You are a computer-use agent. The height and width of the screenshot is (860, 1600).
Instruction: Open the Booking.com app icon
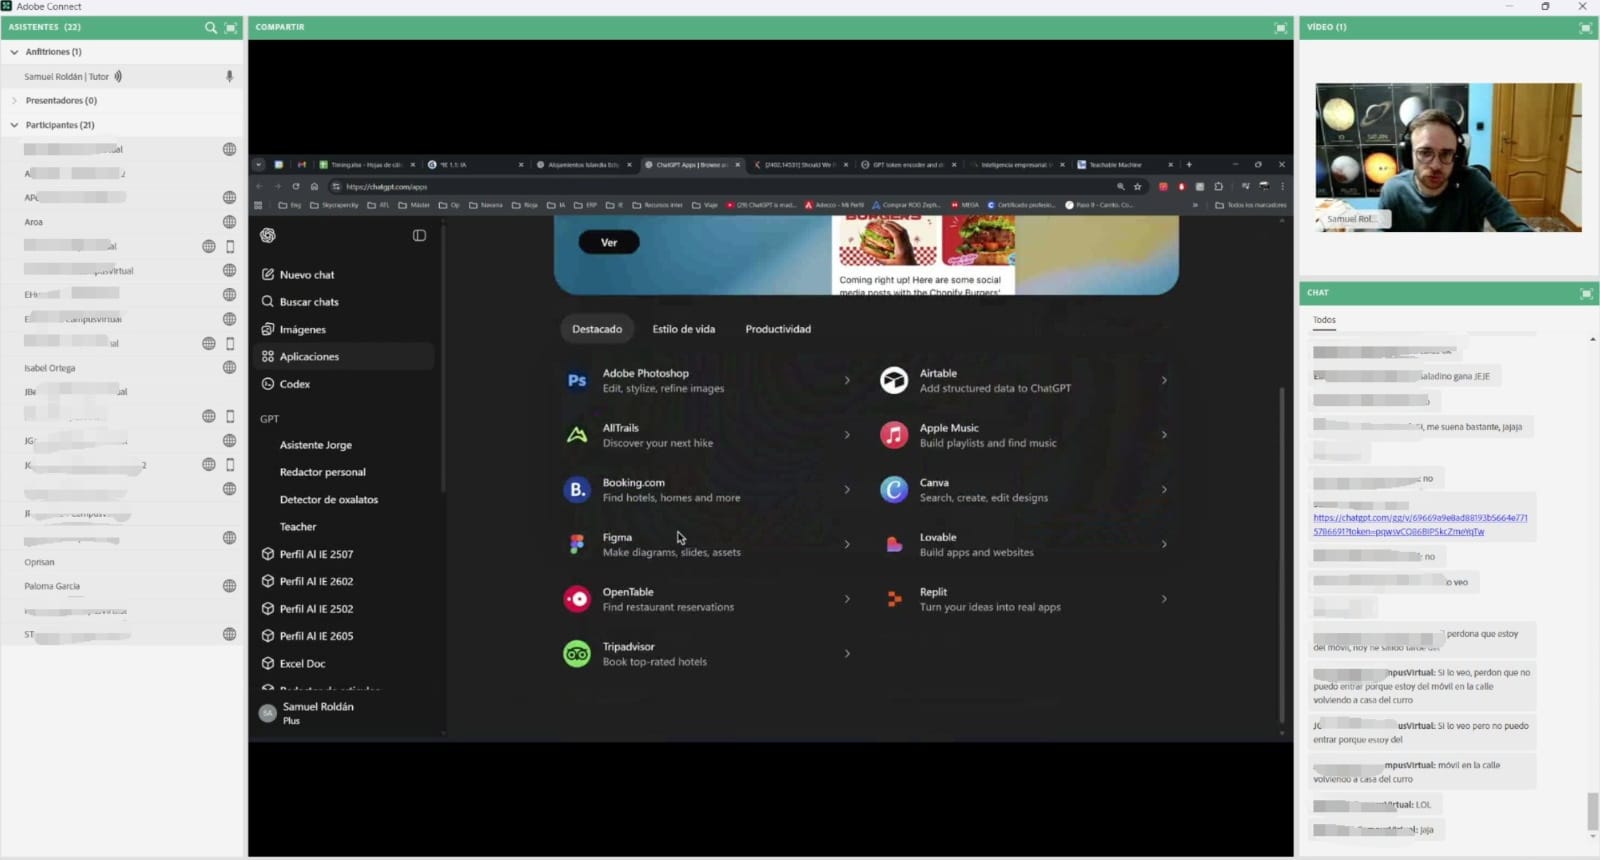577,490
